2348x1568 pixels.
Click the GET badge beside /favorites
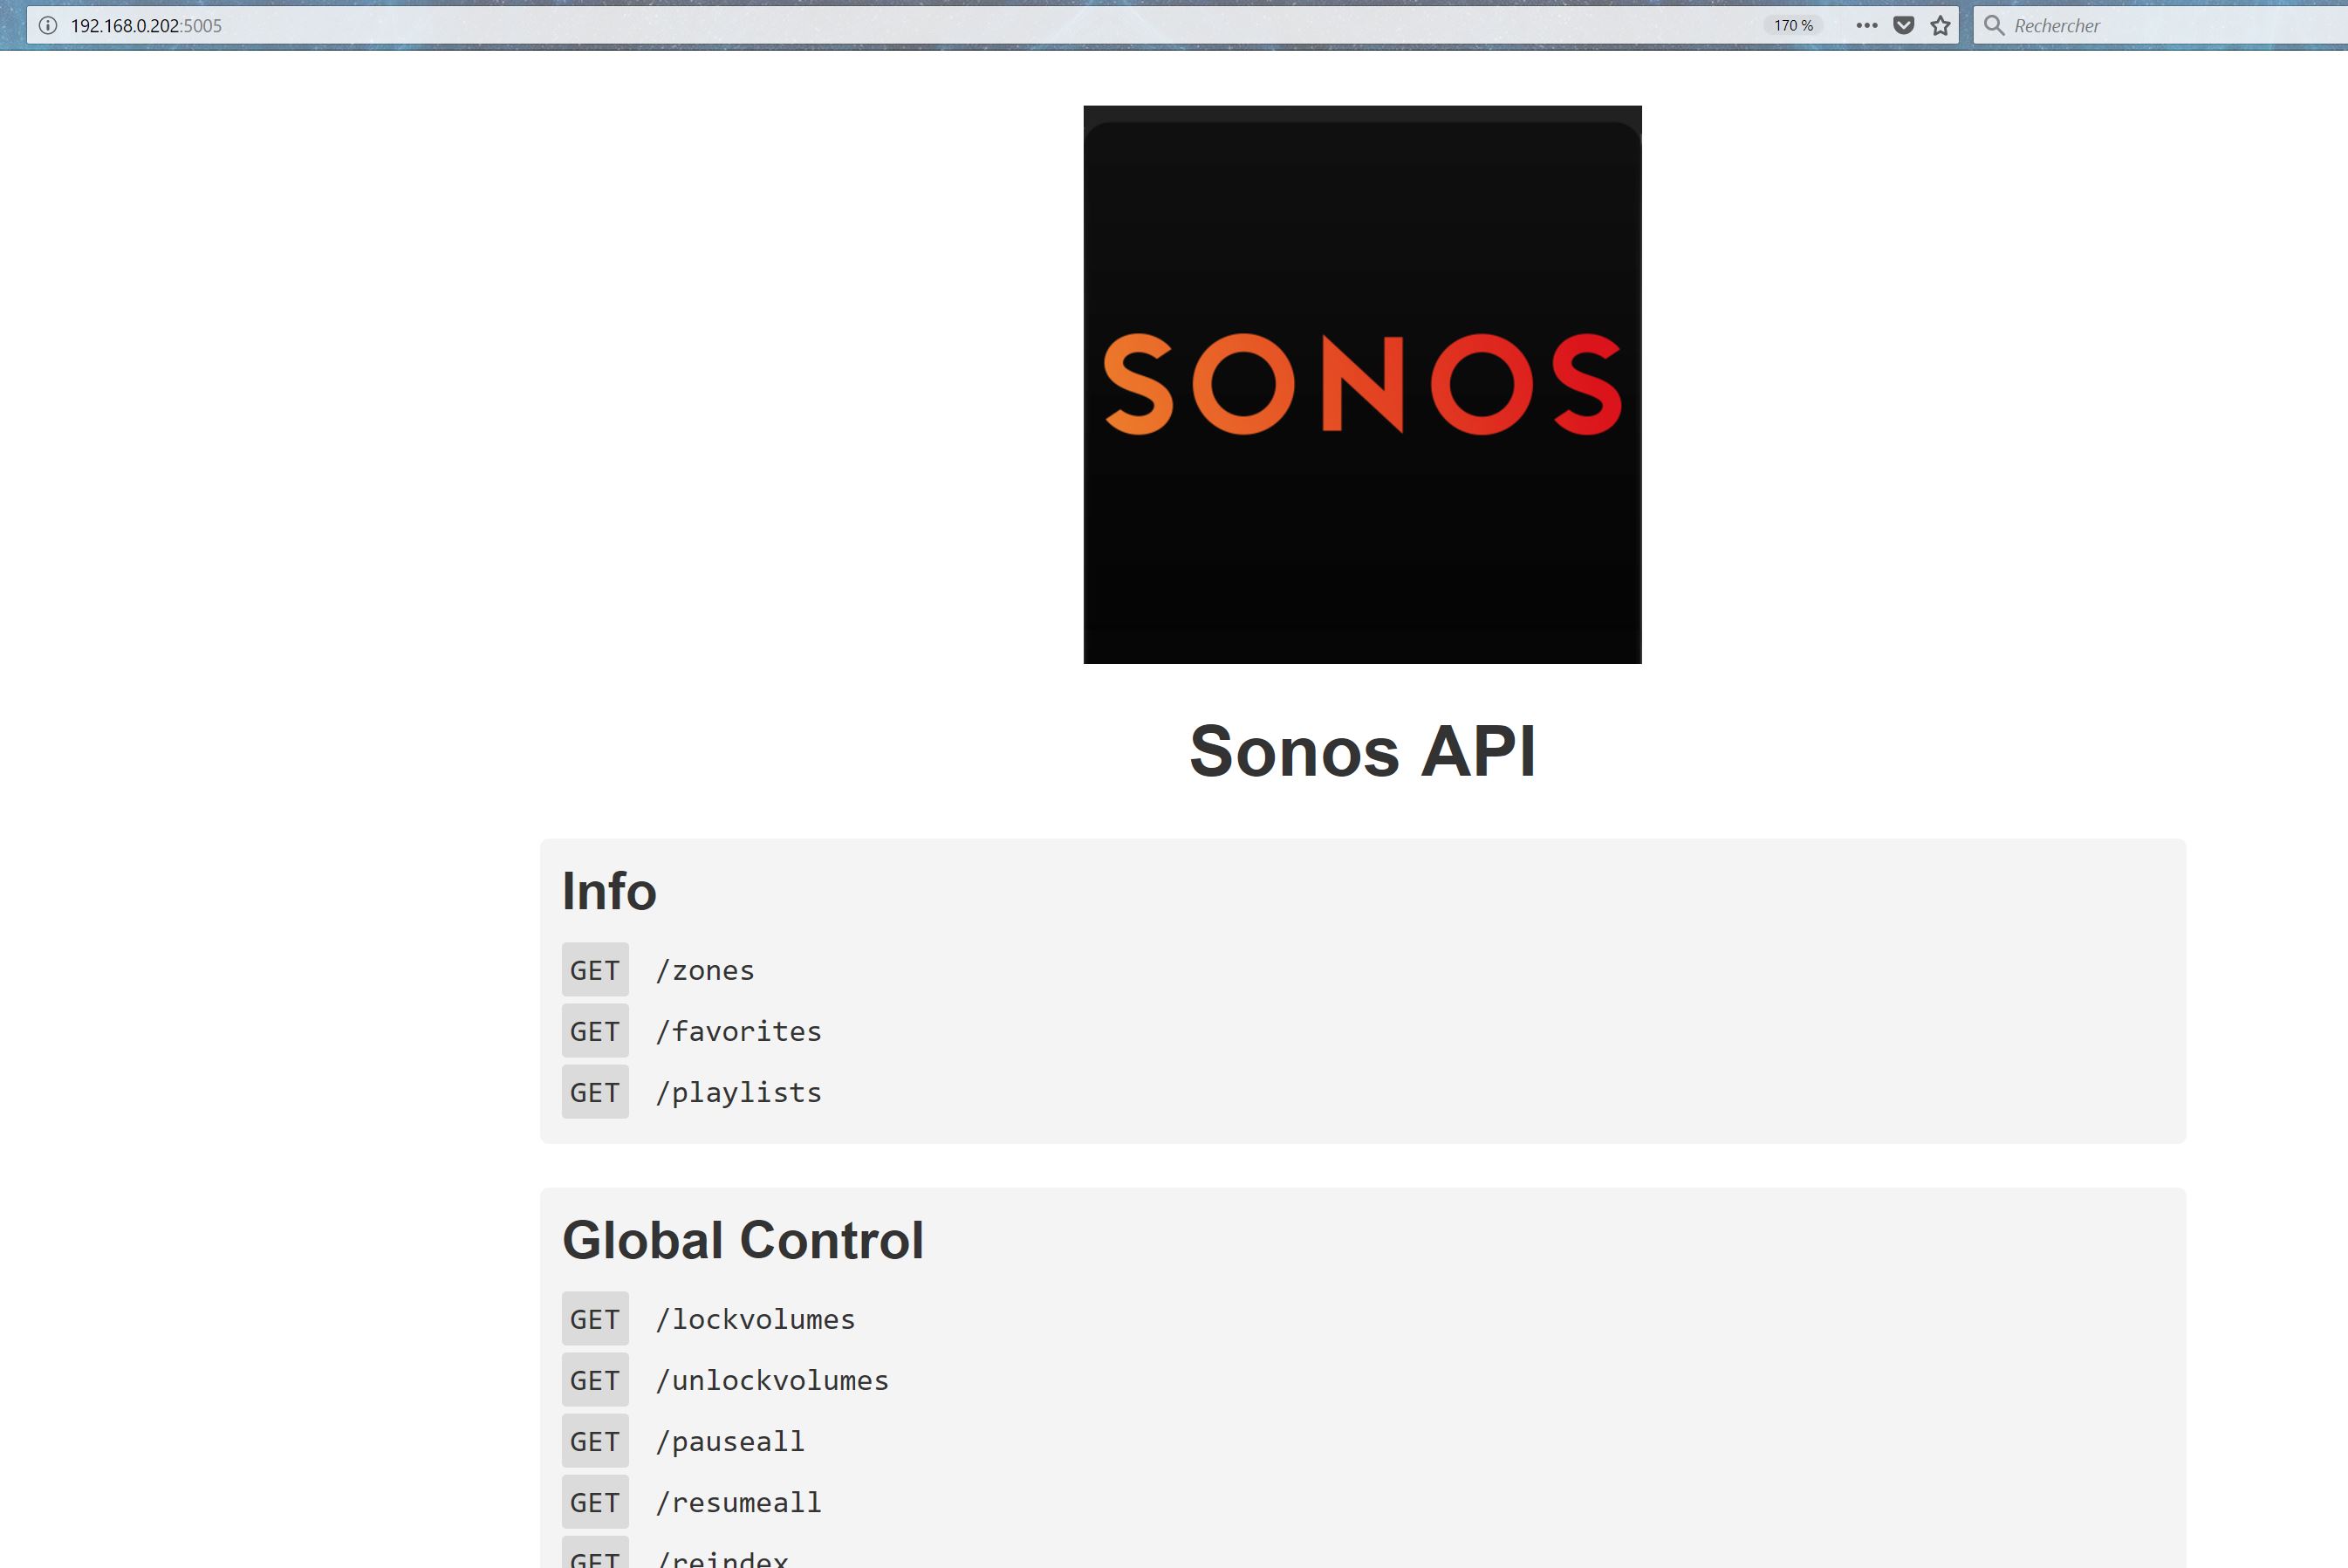595,1031
